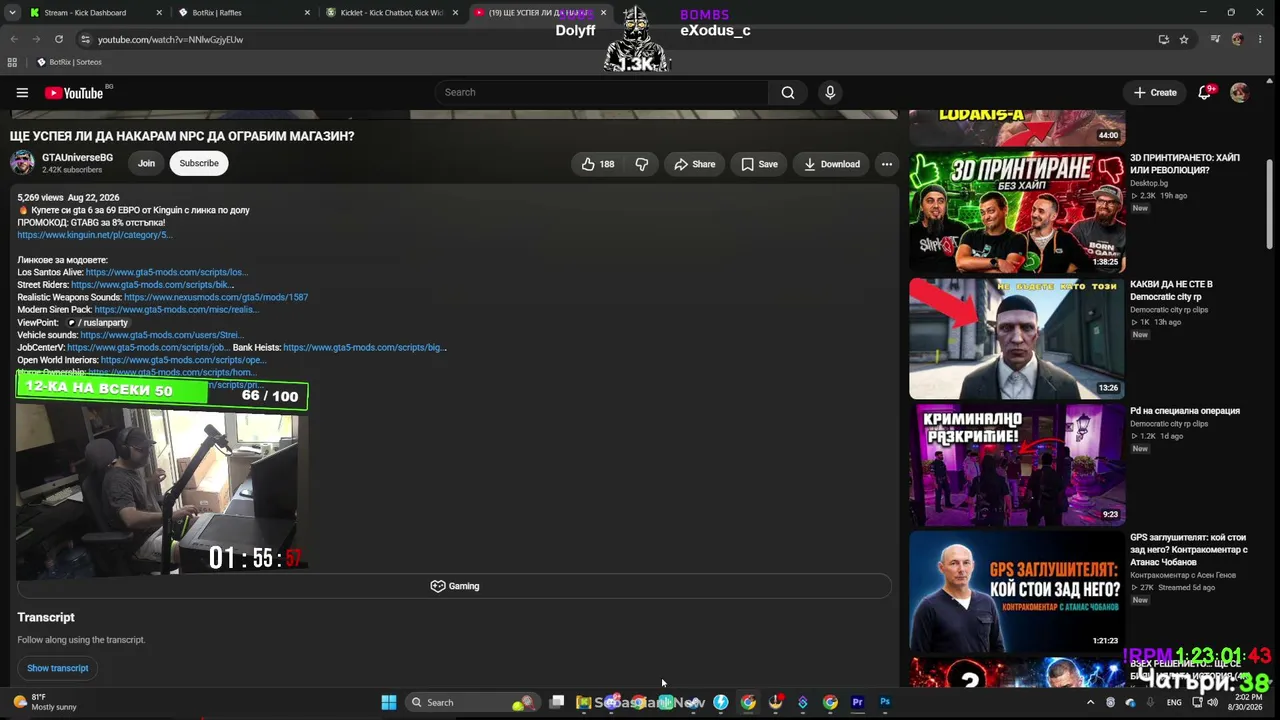Go to the YouTube home logo
Viewport: 1280px width, 720px height.
click(x=74, y=93)
